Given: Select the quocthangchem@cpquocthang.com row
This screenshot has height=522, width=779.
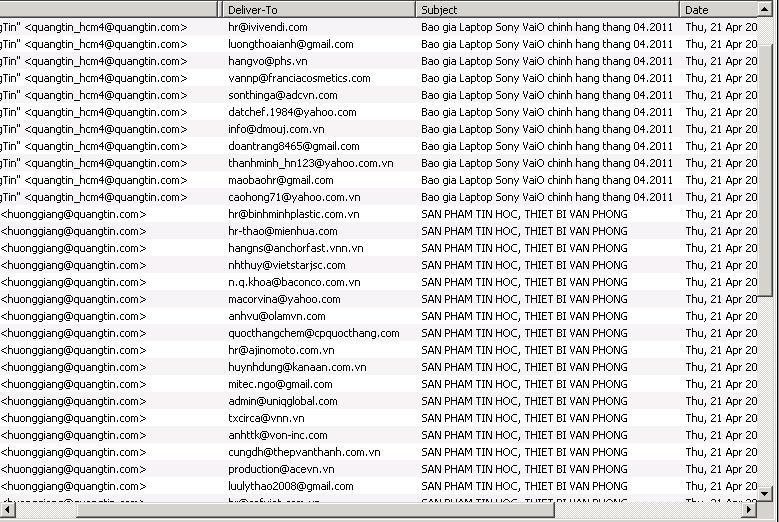Looking at the screenshot, I should (x=379, y=333).
